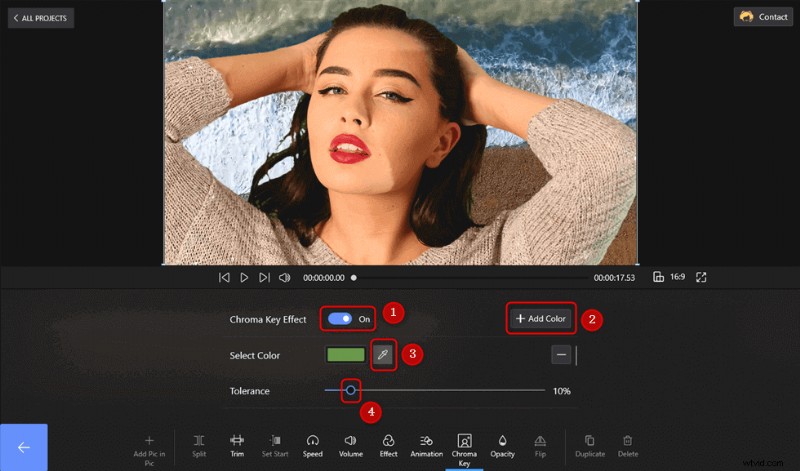
Task: Open the Contact support button
Action: click(763, 17)
